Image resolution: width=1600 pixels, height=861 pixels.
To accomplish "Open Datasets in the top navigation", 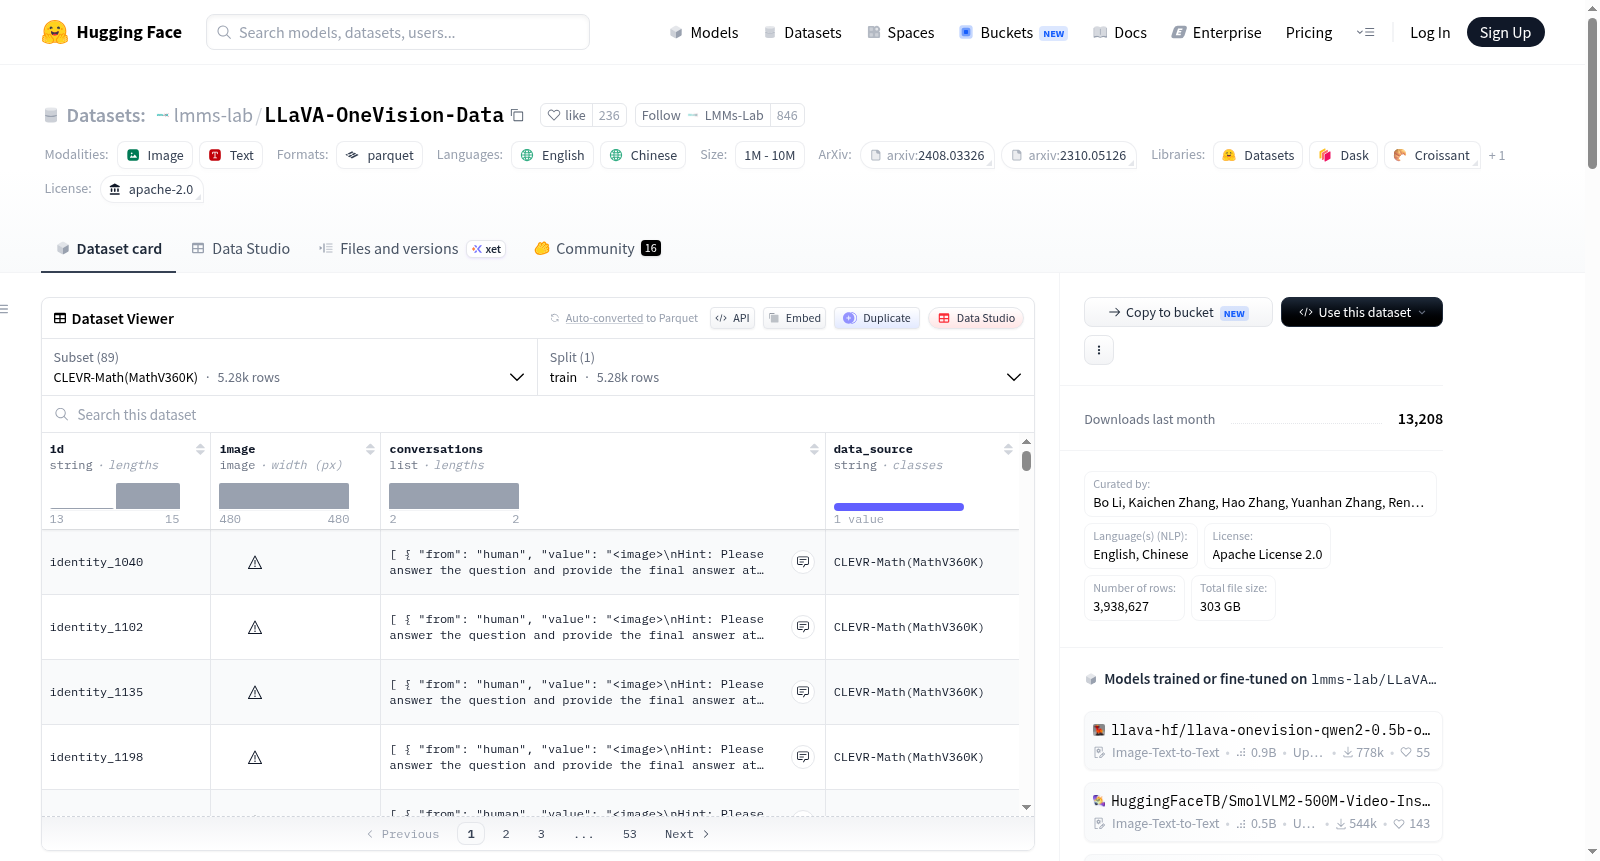I will pos(802,33).
